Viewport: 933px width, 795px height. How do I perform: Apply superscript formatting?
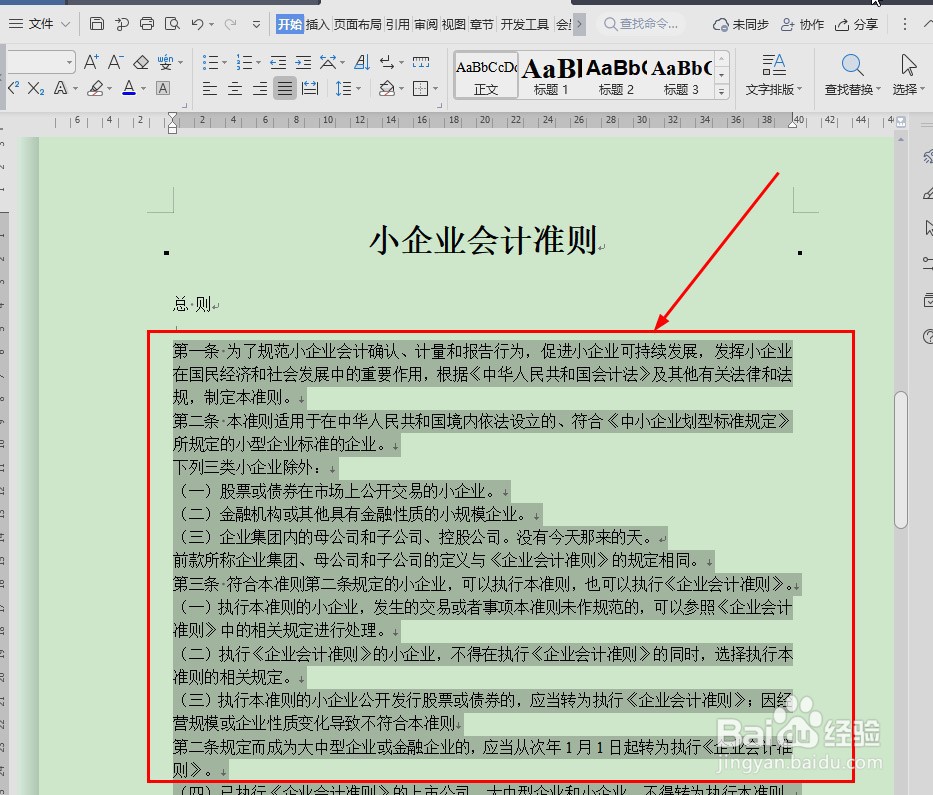coord(14,90)
